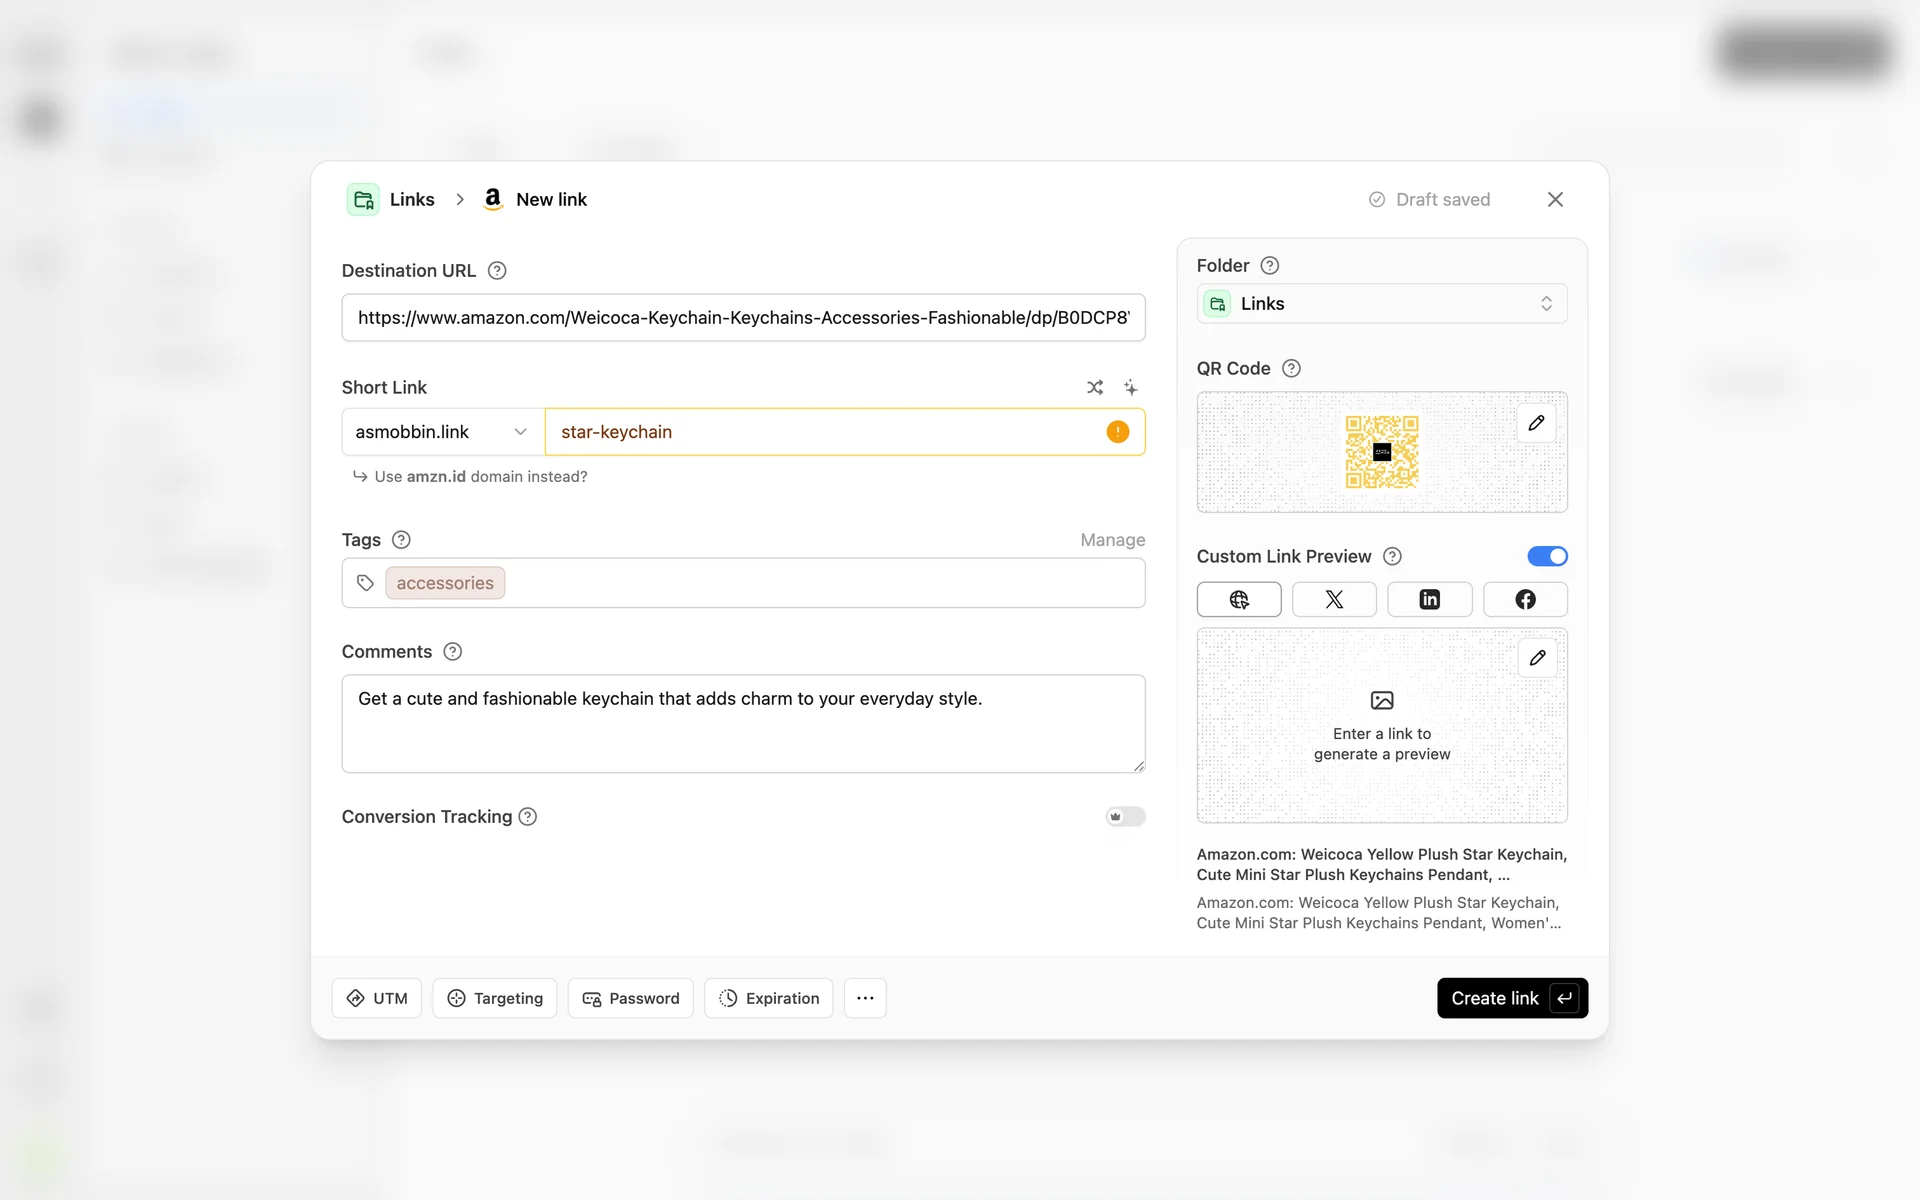The image size is (1920, 1200).
Task: Click the warning icon in short link field
Action: [x=1117, y=432]
